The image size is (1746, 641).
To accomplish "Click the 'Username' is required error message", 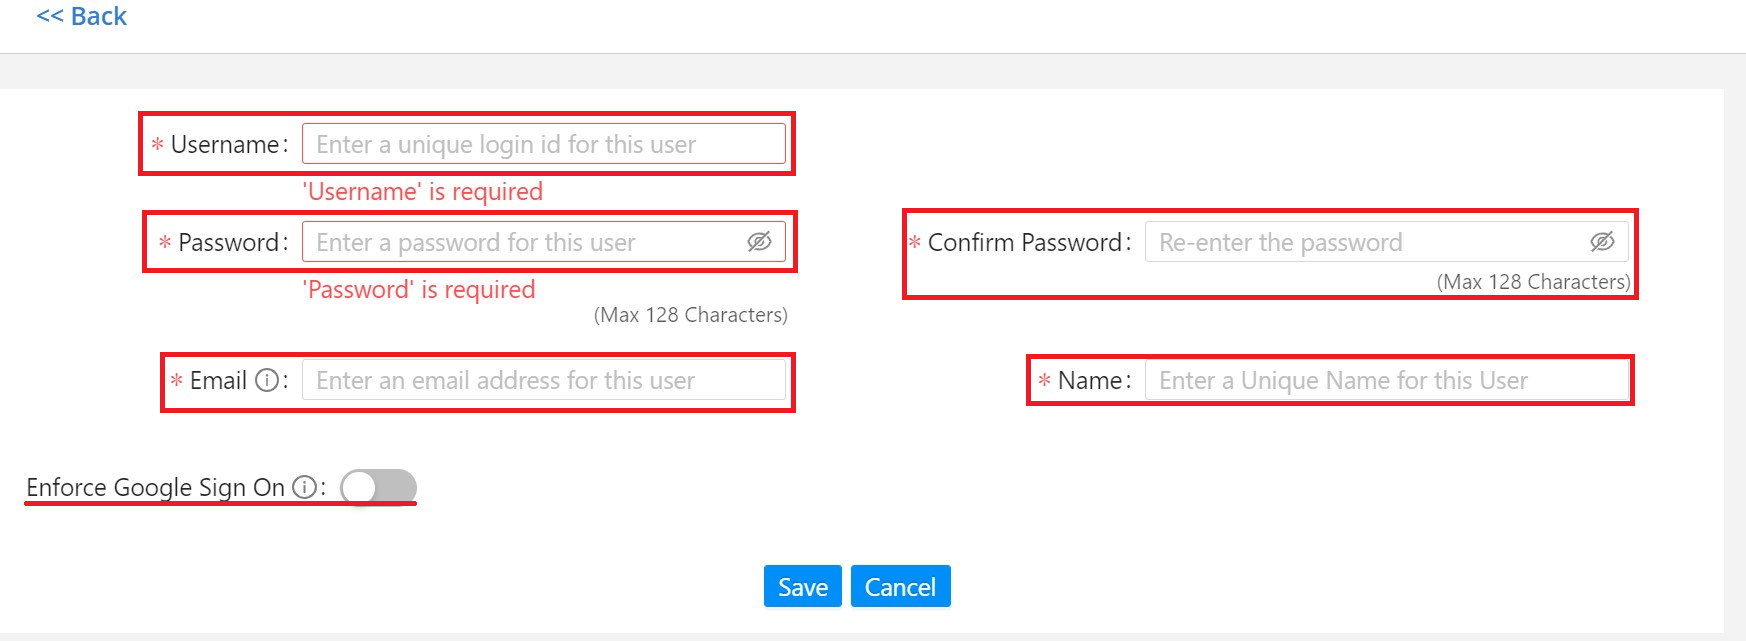I will pos(423,191).
